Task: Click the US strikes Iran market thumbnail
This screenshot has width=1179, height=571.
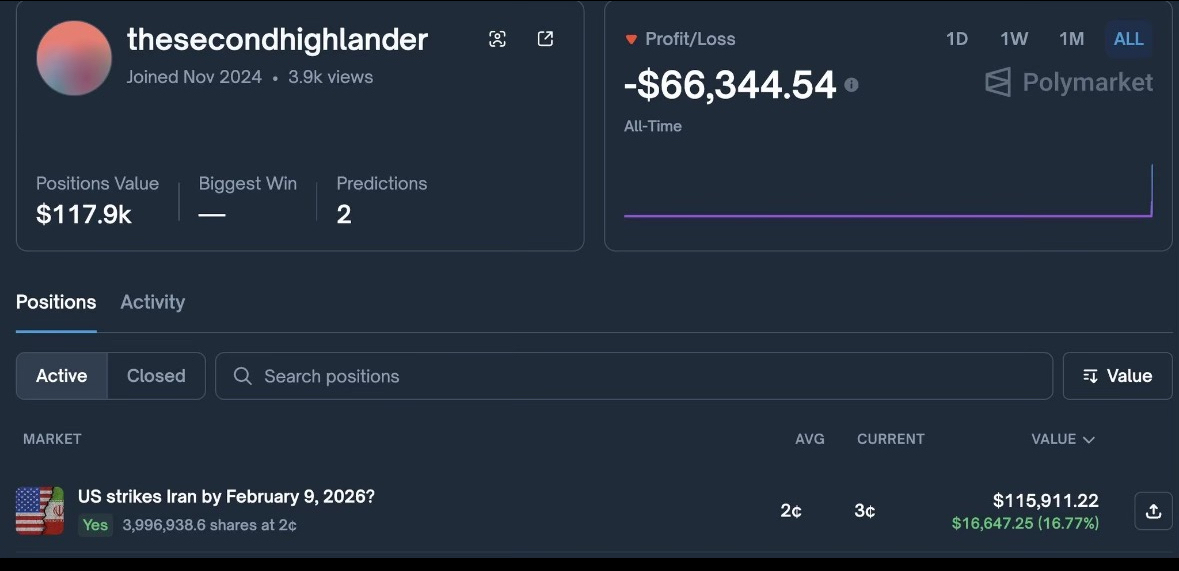Action: [x=40, y=511]
